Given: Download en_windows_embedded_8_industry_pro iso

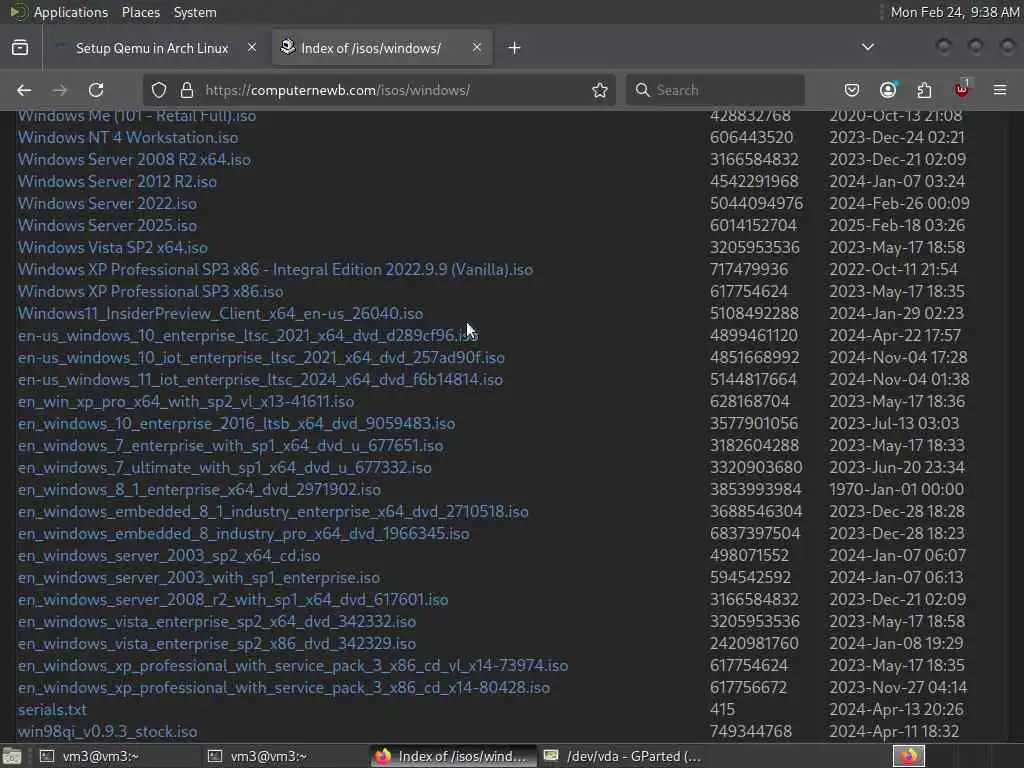Looking at the screenshot, I should (244, 534).
